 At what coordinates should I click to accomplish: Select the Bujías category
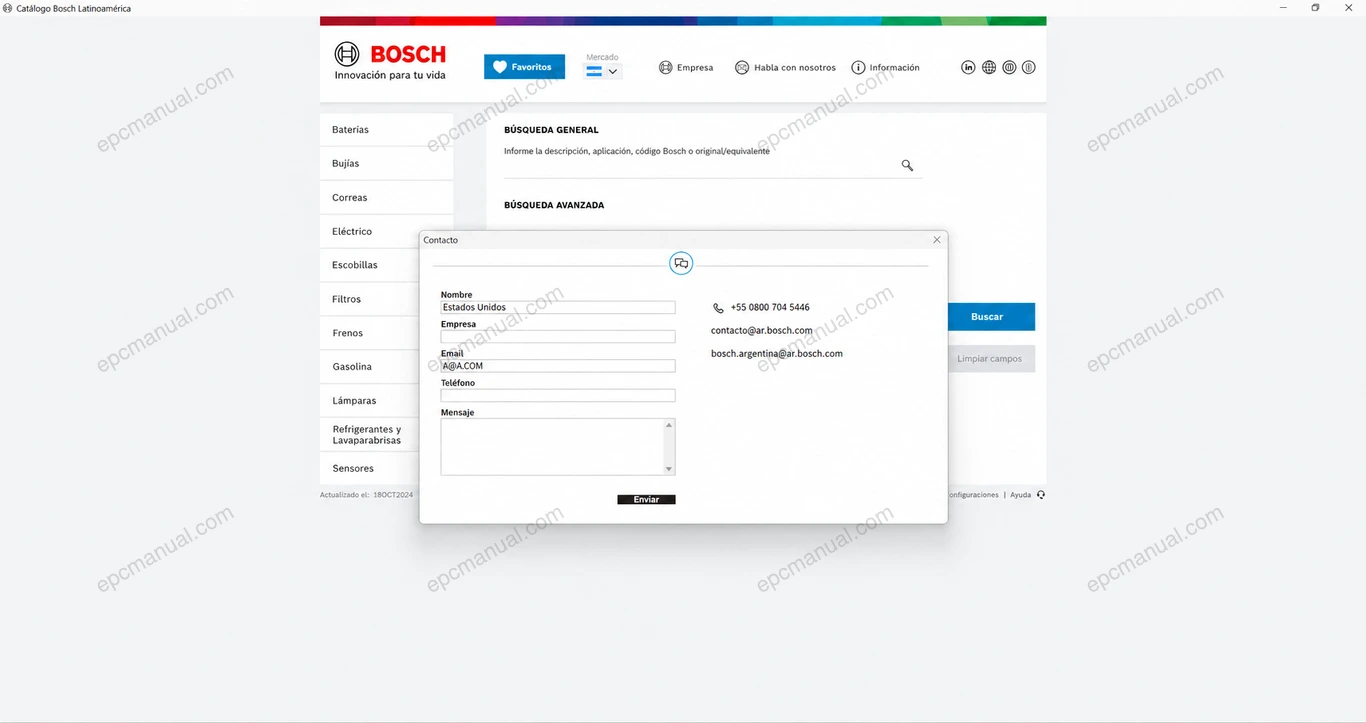[386, 164]
